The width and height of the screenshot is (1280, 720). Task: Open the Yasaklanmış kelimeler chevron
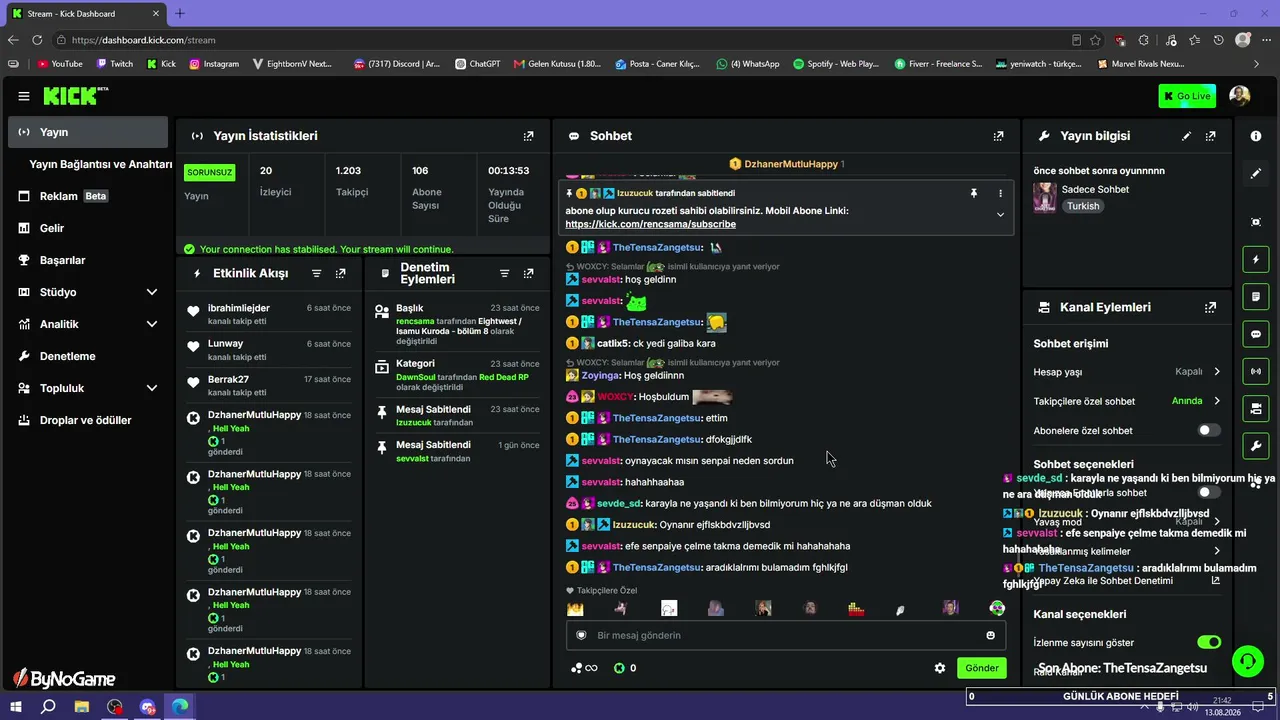(x=1217, y=551)
